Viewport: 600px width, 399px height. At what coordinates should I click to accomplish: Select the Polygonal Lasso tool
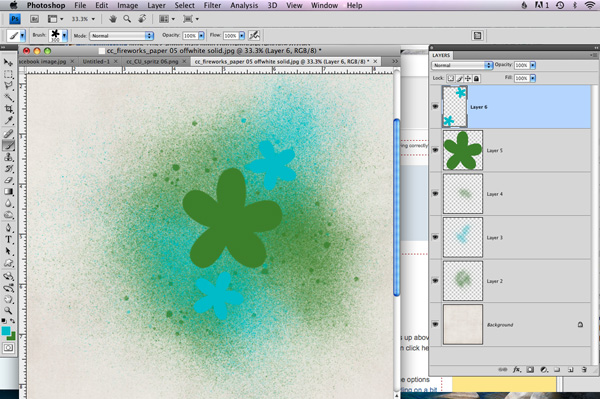[8, 86]
